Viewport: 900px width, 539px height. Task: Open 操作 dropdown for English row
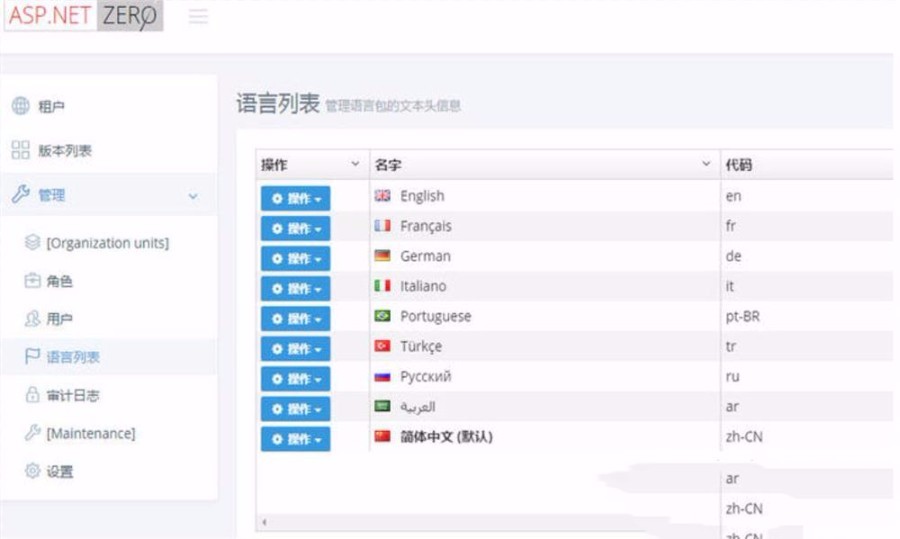296,198
